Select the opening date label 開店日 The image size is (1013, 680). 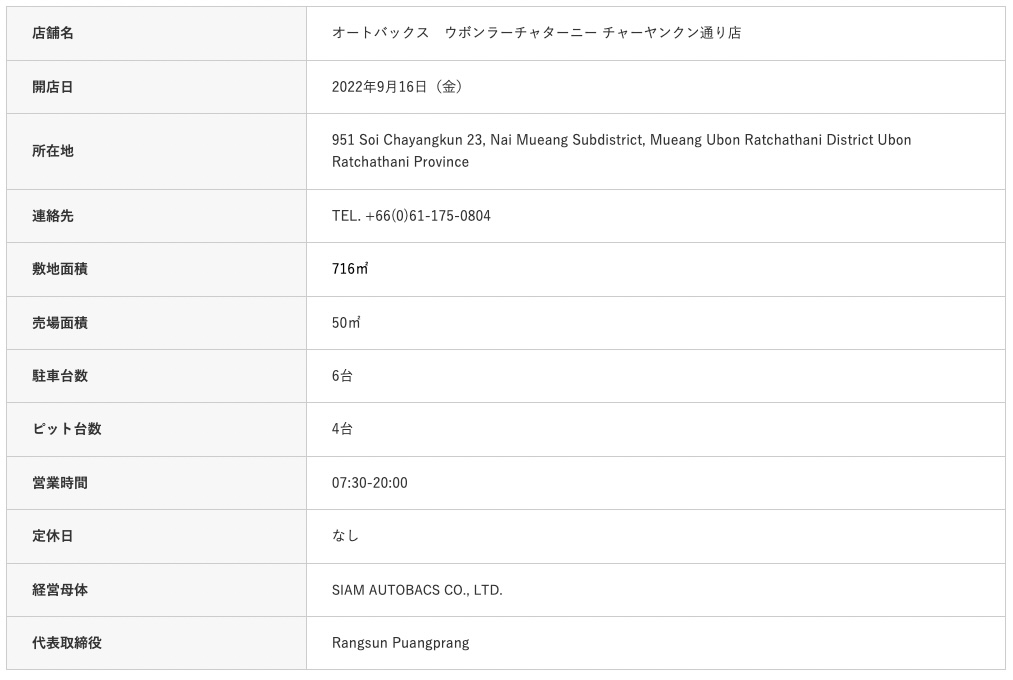pos(53,87)
